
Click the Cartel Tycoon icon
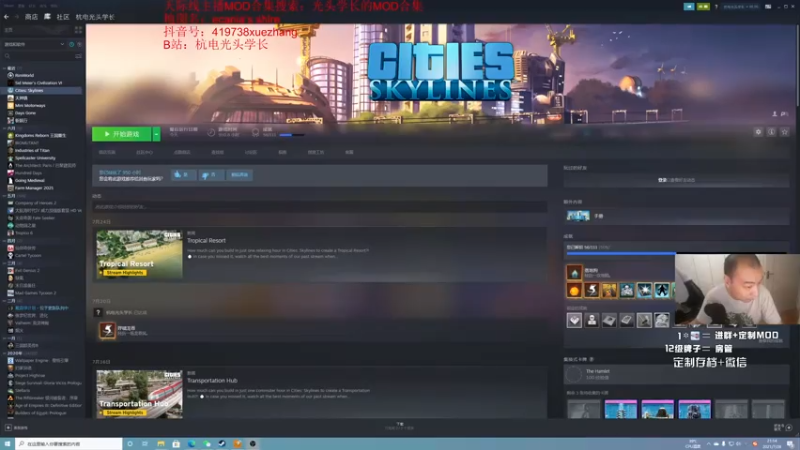(x=10, y=255)
